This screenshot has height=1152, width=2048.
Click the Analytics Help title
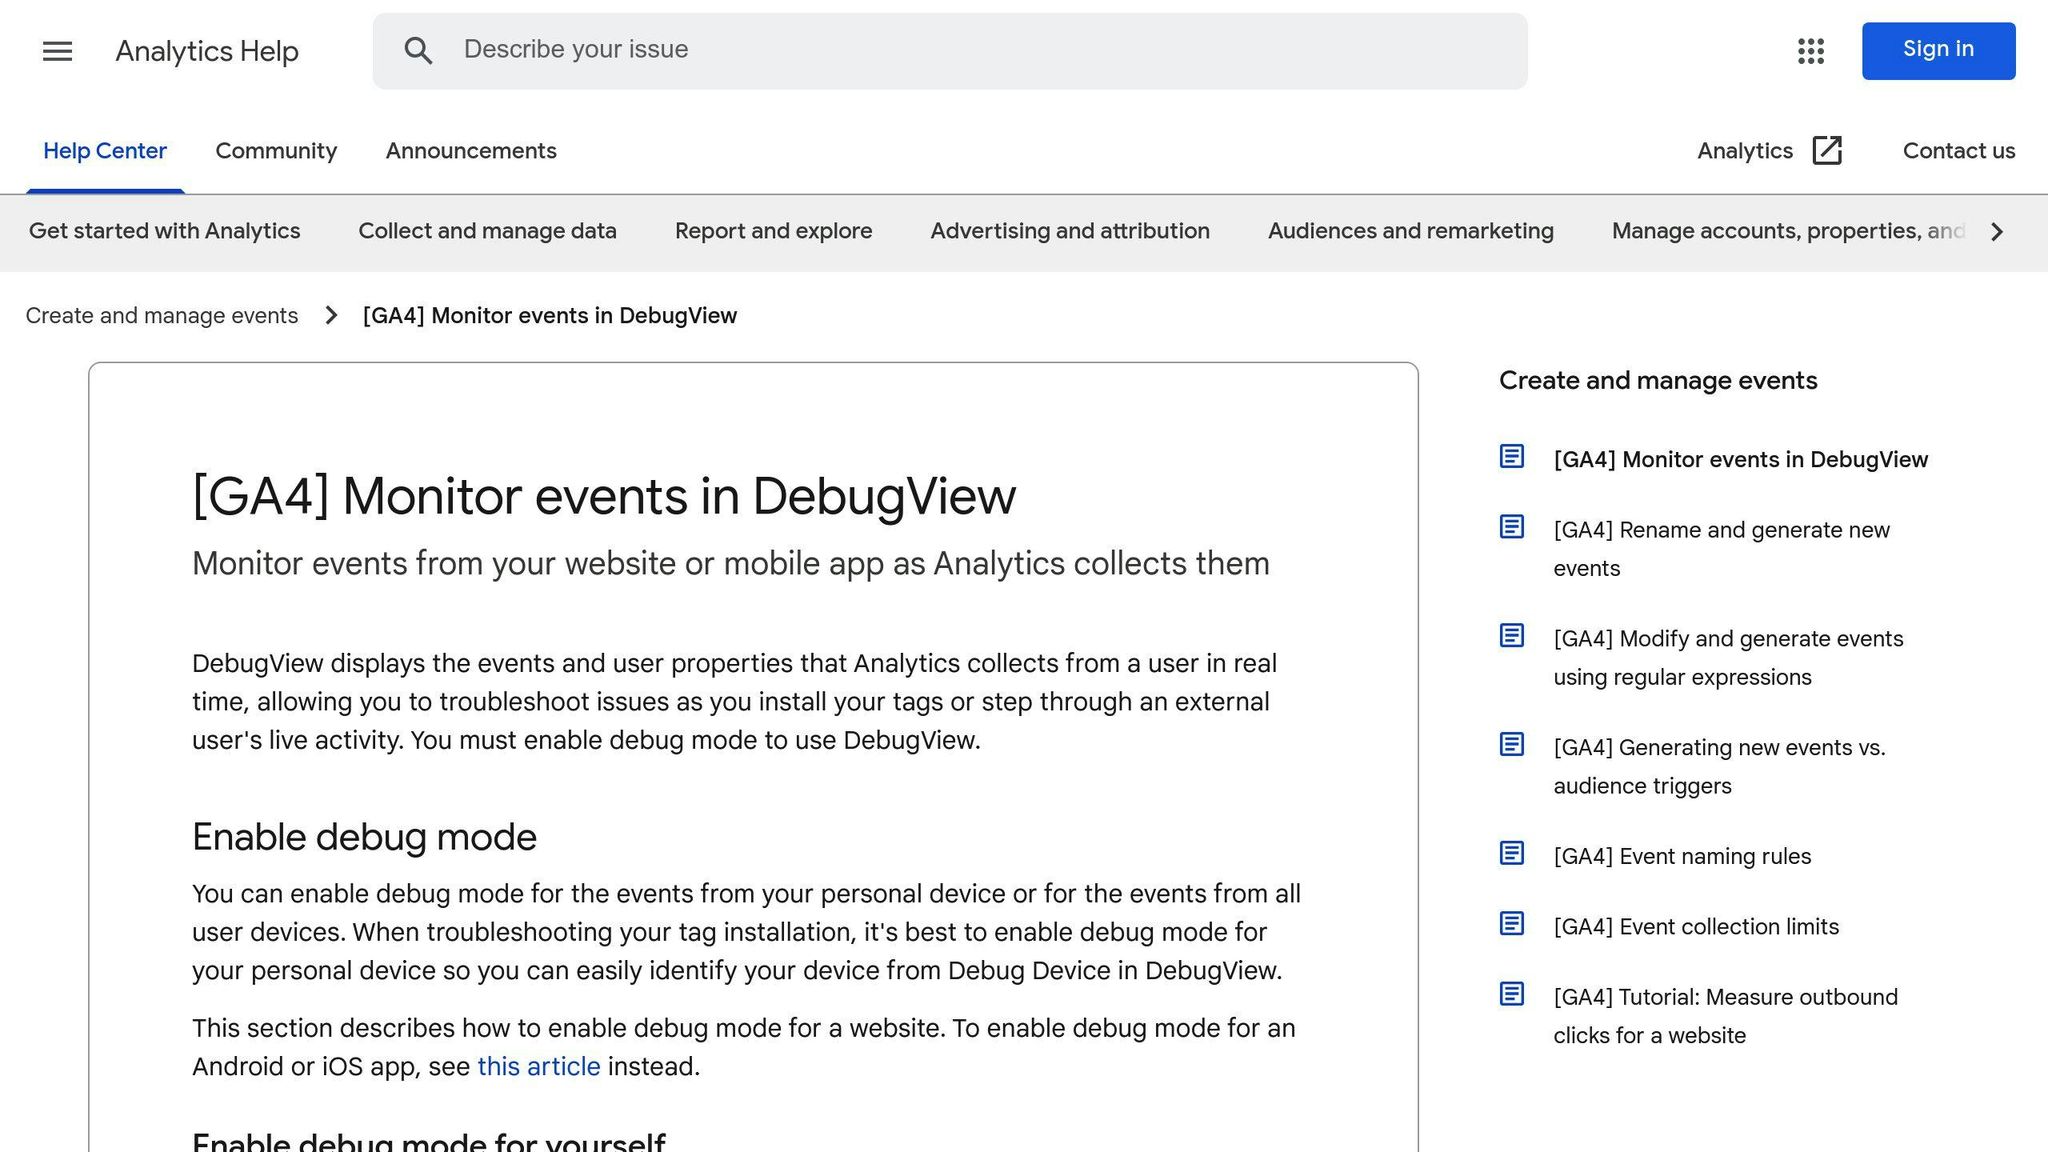point(207,51)
